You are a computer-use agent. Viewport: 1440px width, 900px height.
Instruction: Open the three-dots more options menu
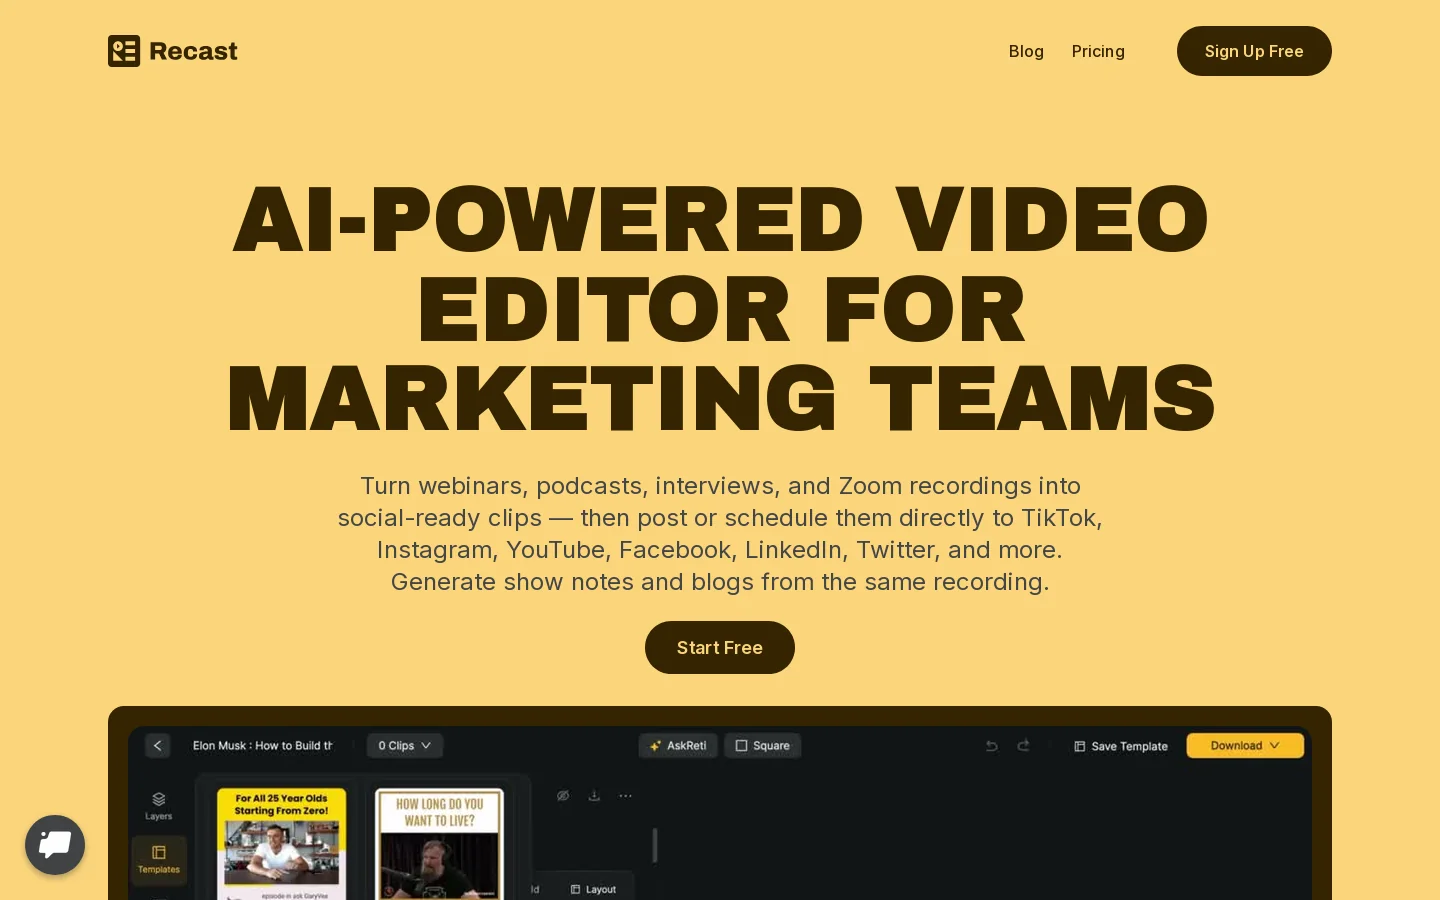click(625, 796)
